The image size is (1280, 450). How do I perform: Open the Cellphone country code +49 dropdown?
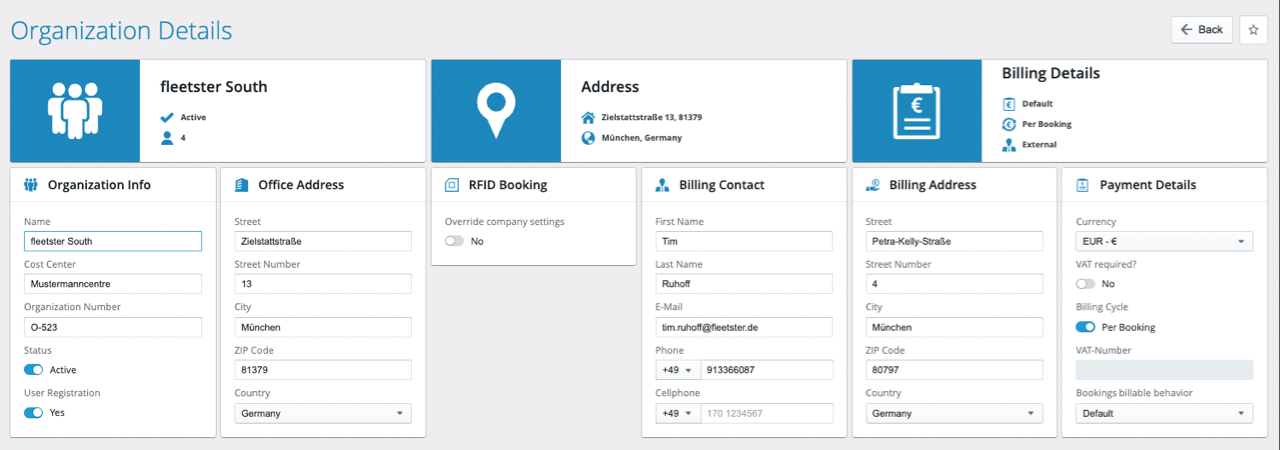coord(677,413)
